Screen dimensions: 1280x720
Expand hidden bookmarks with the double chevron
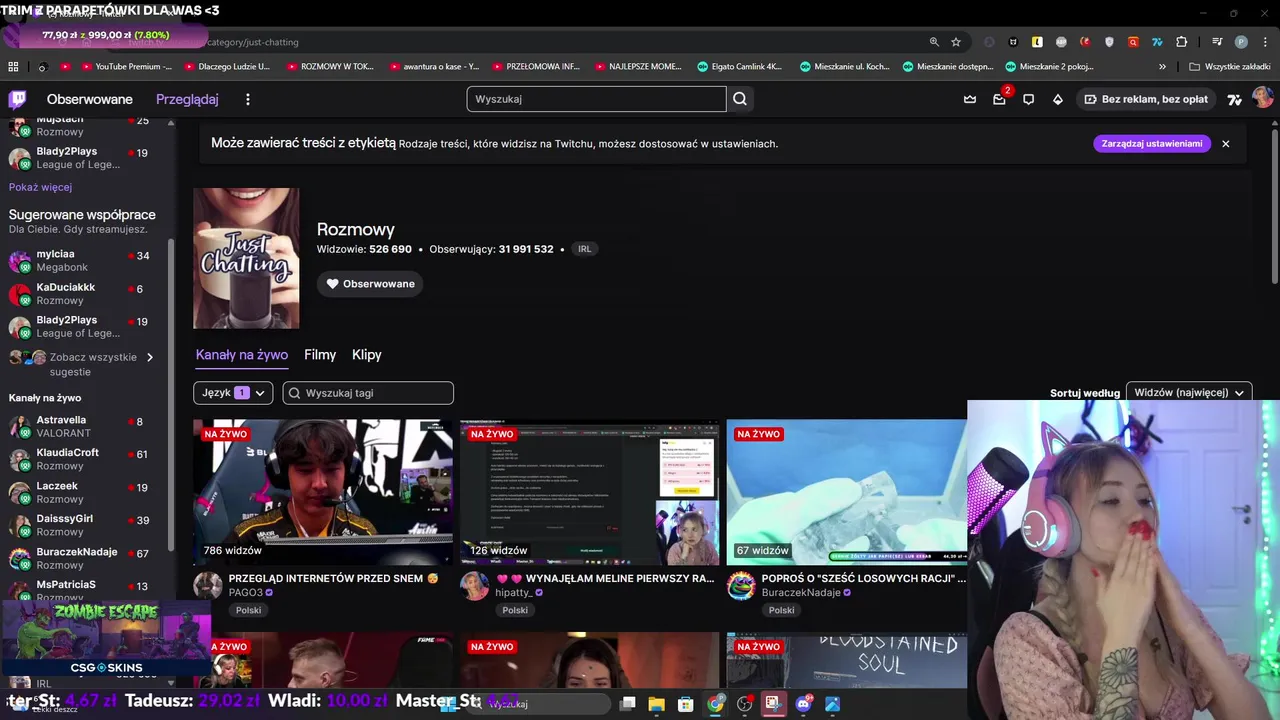tap(1162, 67)
